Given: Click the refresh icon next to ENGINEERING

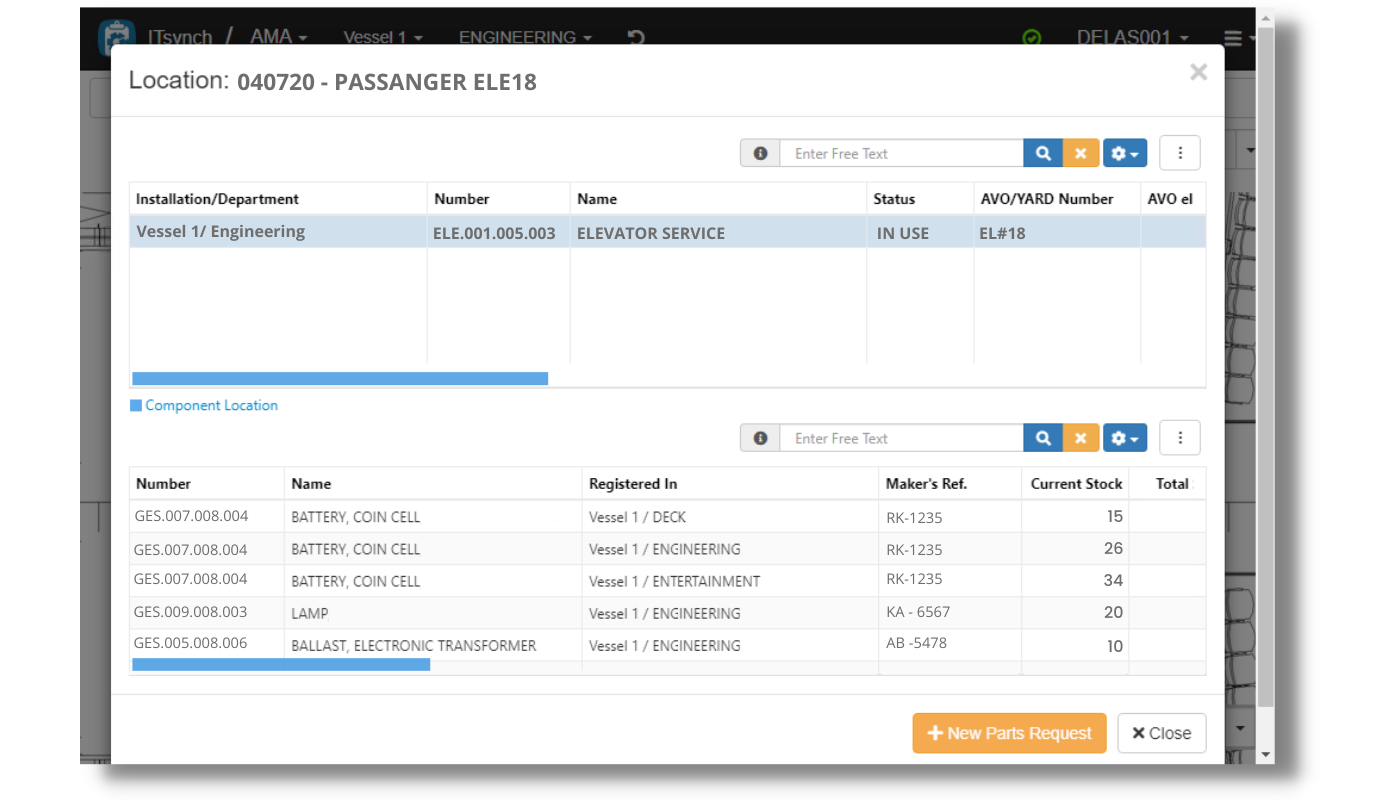Looking at the screenshot, I should click(x=635, y=35).
